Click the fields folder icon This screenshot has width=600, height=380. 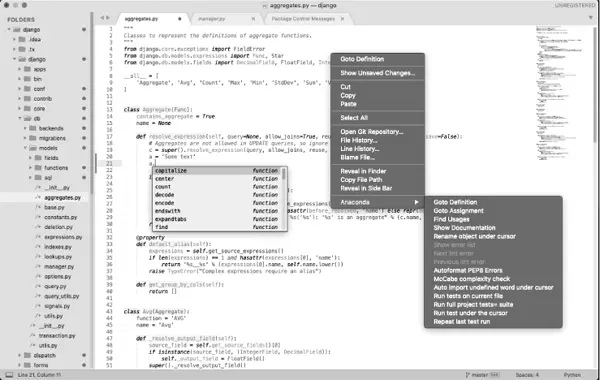(x=38, y=158)
